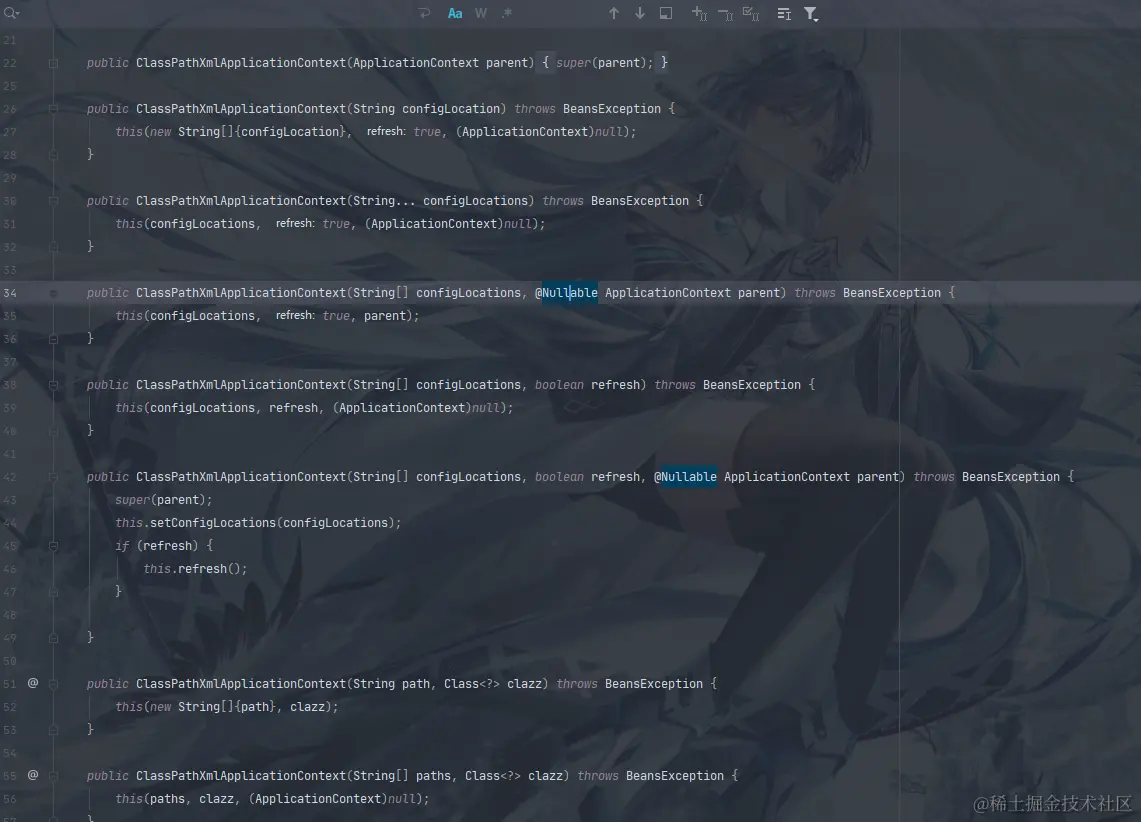The width and height of the screenshot is (1141, 822).
Task: Open the search filter funnel dropdown
Action: pyautogui.click(x=811, y=14)
